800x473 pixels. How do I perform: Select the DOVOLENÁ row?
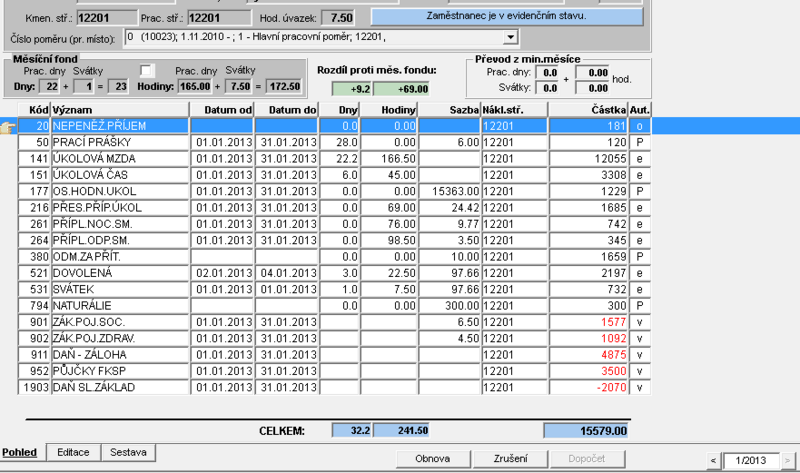point(334,273)
